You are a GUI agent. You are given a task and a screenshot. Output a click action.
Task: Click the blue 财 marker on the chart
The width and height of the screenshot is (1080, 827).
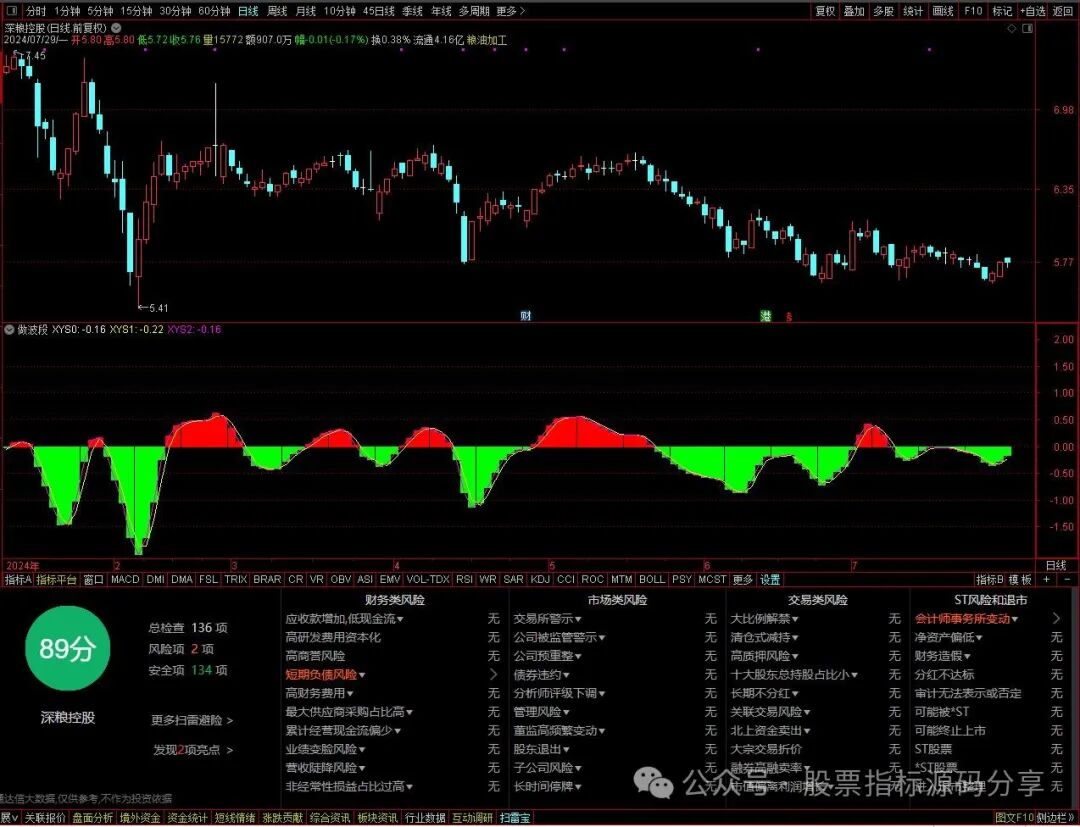[x=526, y=316]
